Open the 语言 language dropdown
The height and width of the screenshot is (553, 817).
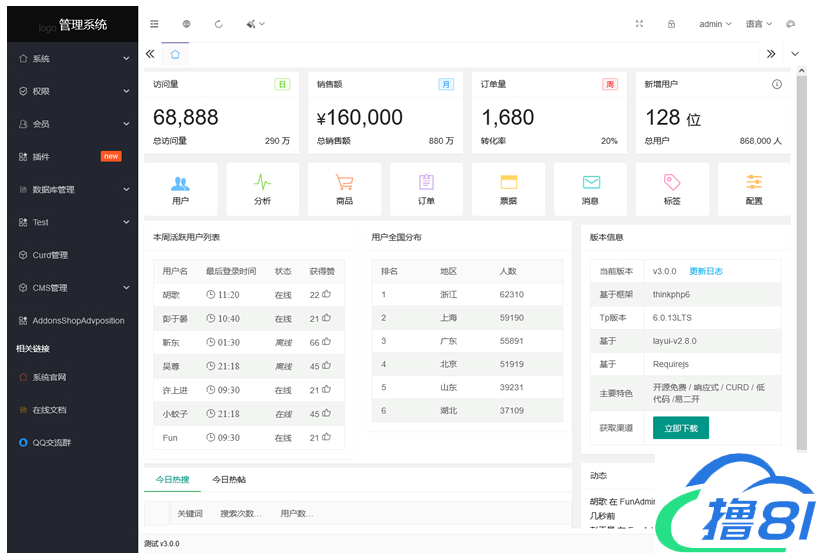(x=758, y=24)
